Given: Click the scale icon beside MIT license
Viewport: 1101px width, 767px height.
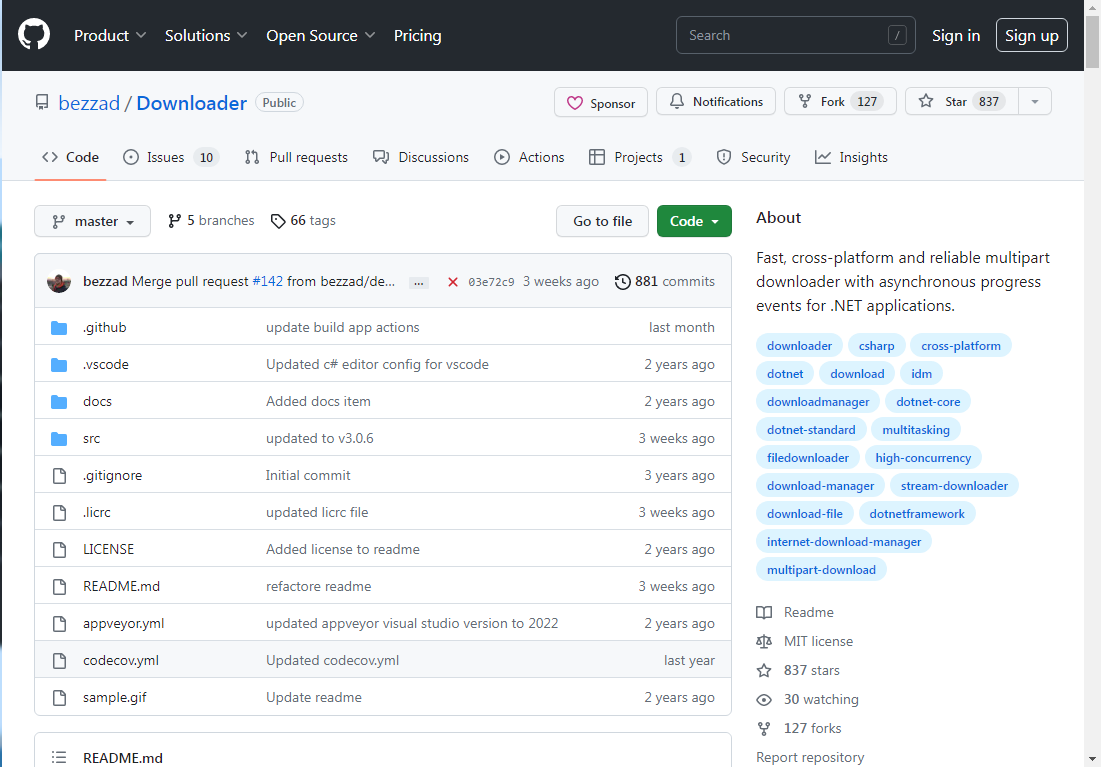Looking at the screenshot, I should click(764, 641).
